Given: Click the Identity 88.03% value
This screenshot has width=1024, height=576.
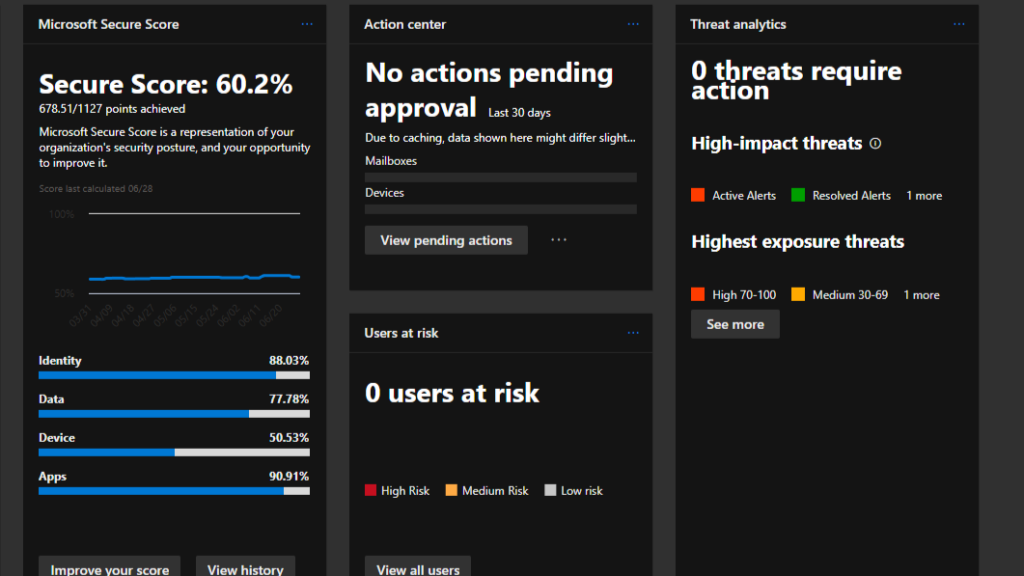Looking at the screenshot, I should pos(289,360).
